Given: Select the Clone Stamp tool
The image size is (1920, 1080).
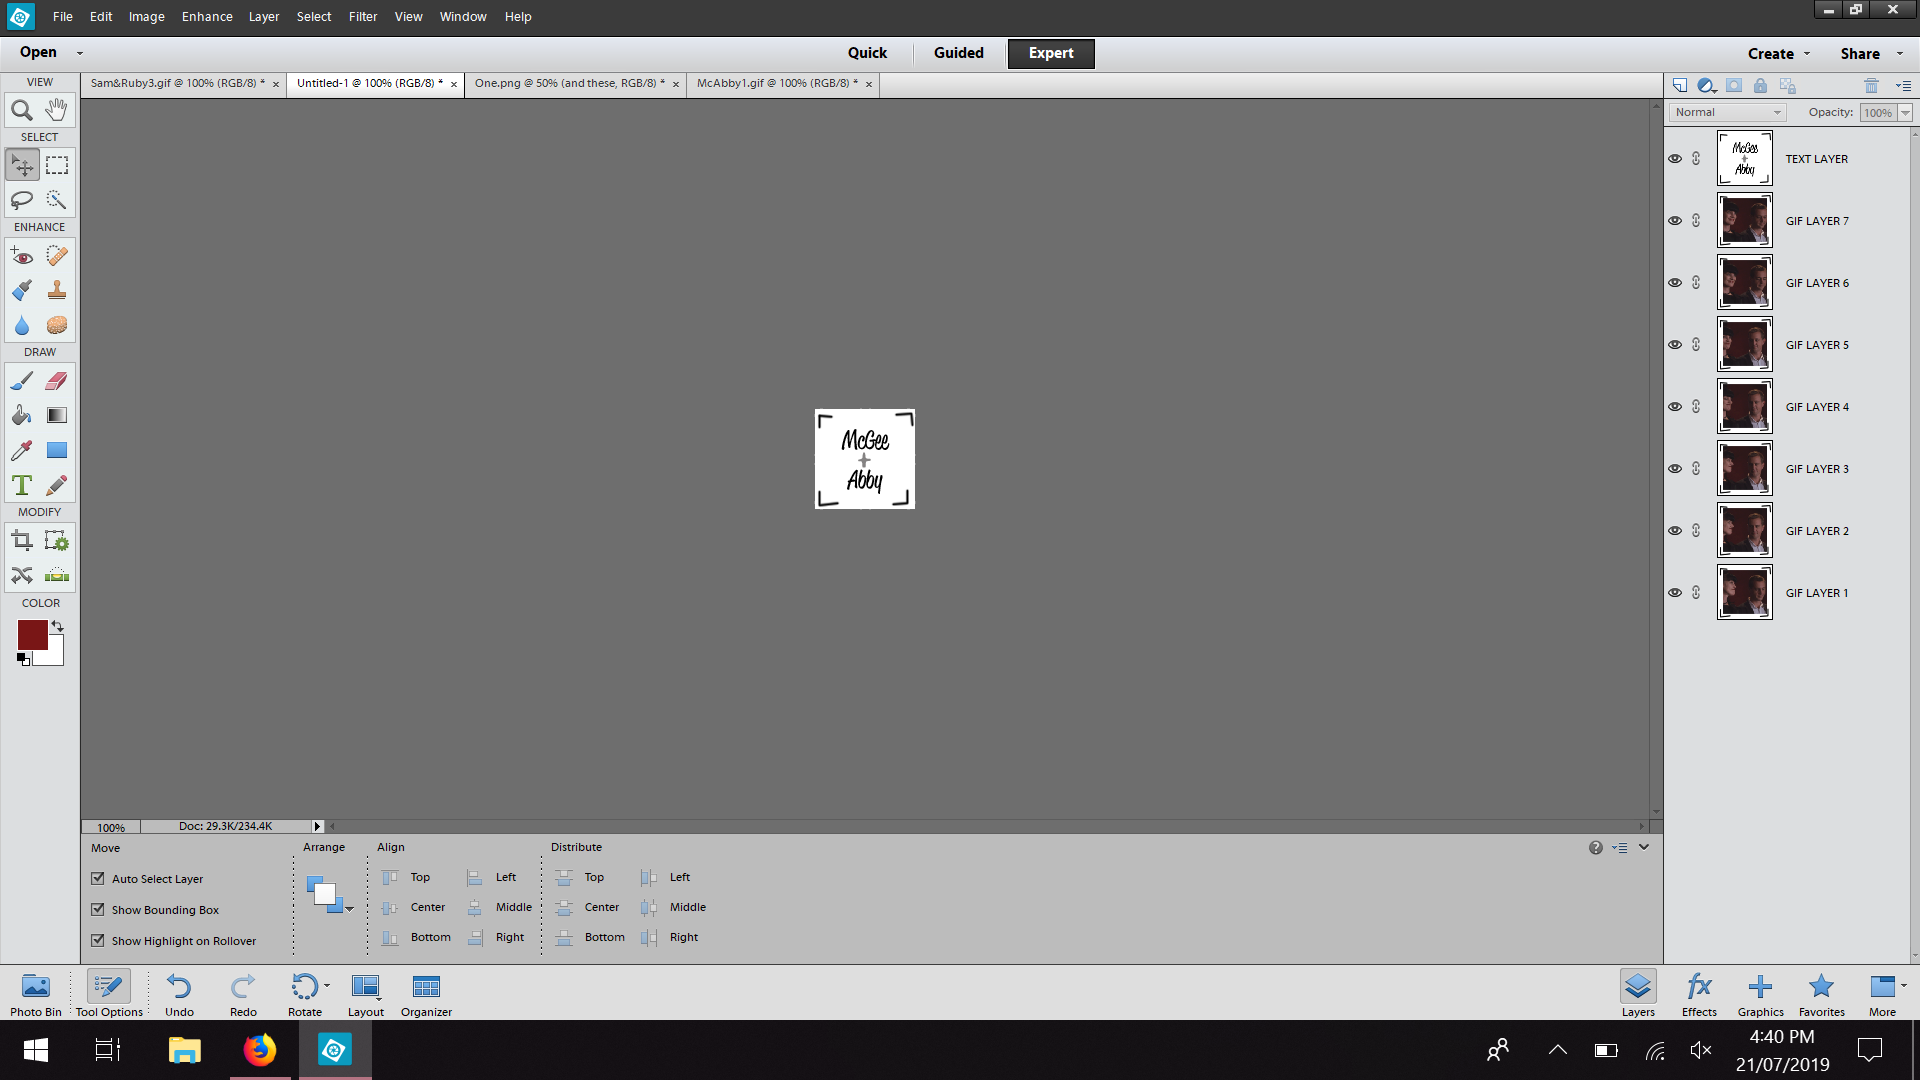Looking at the screenshot, I should pos(57,290).
